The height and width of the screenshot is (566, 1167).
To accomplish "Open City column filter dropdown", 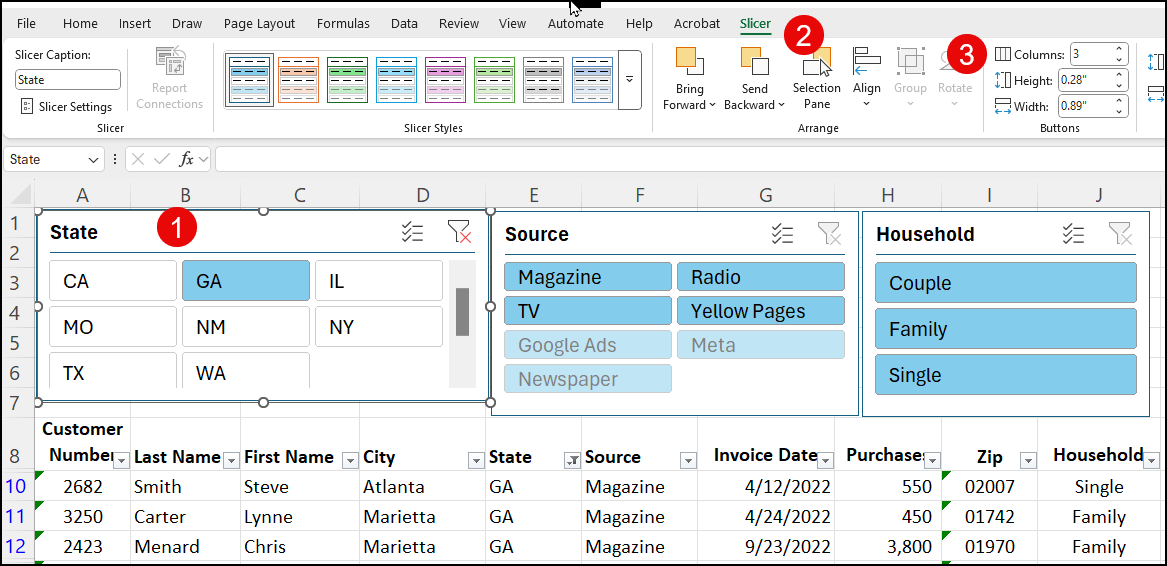I will 475,461.
